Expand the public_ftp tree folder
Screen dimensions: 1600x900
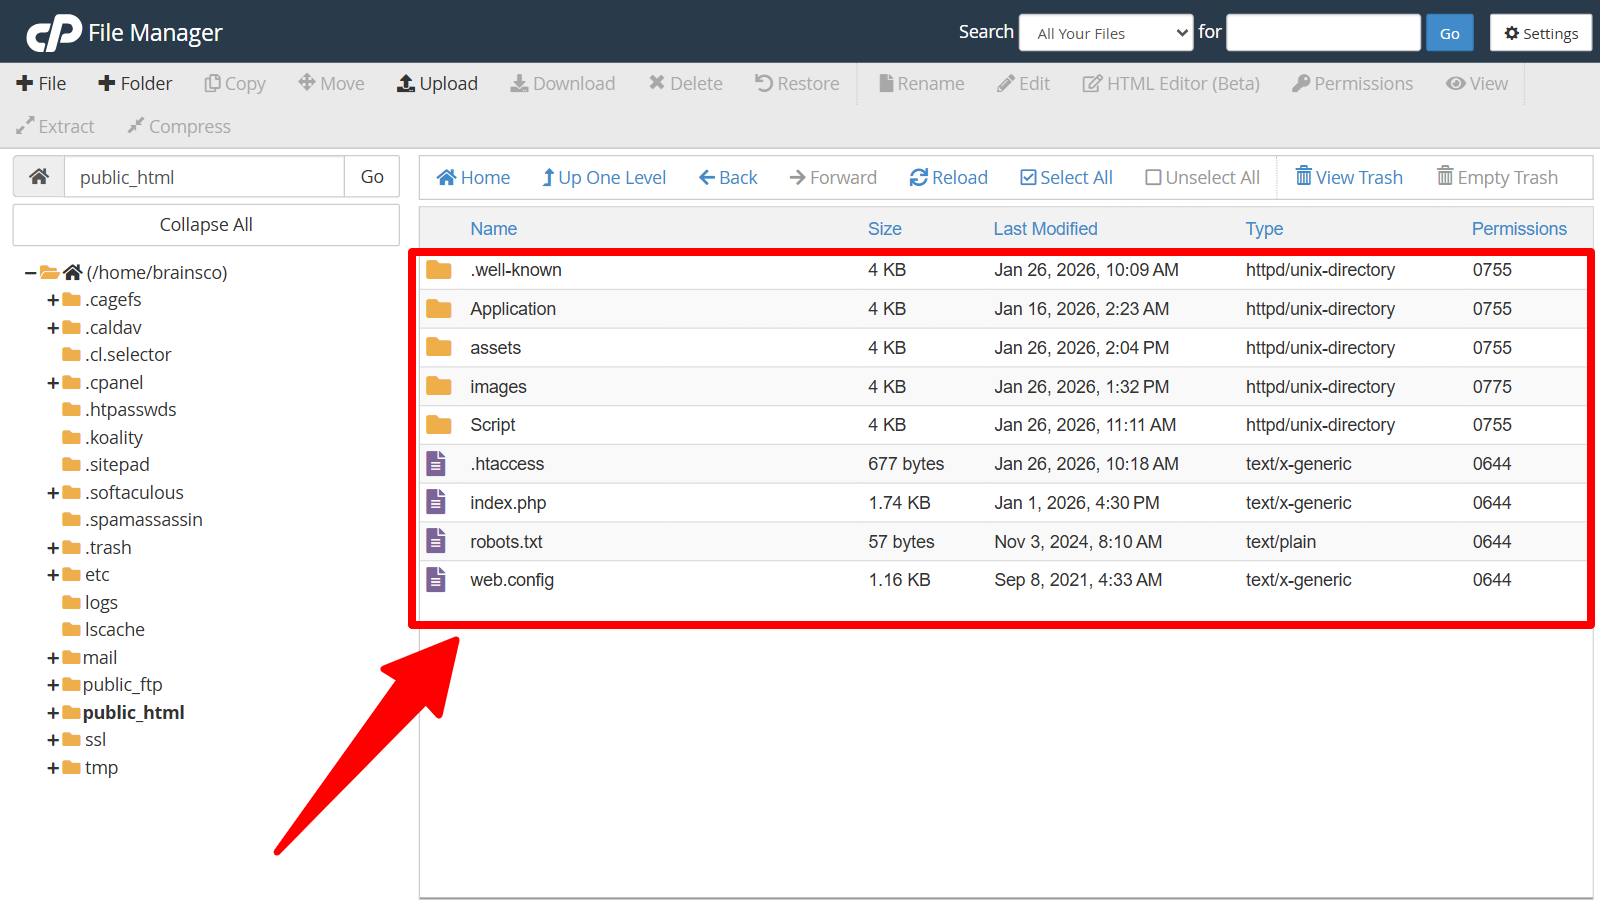[x=53, y=685]
